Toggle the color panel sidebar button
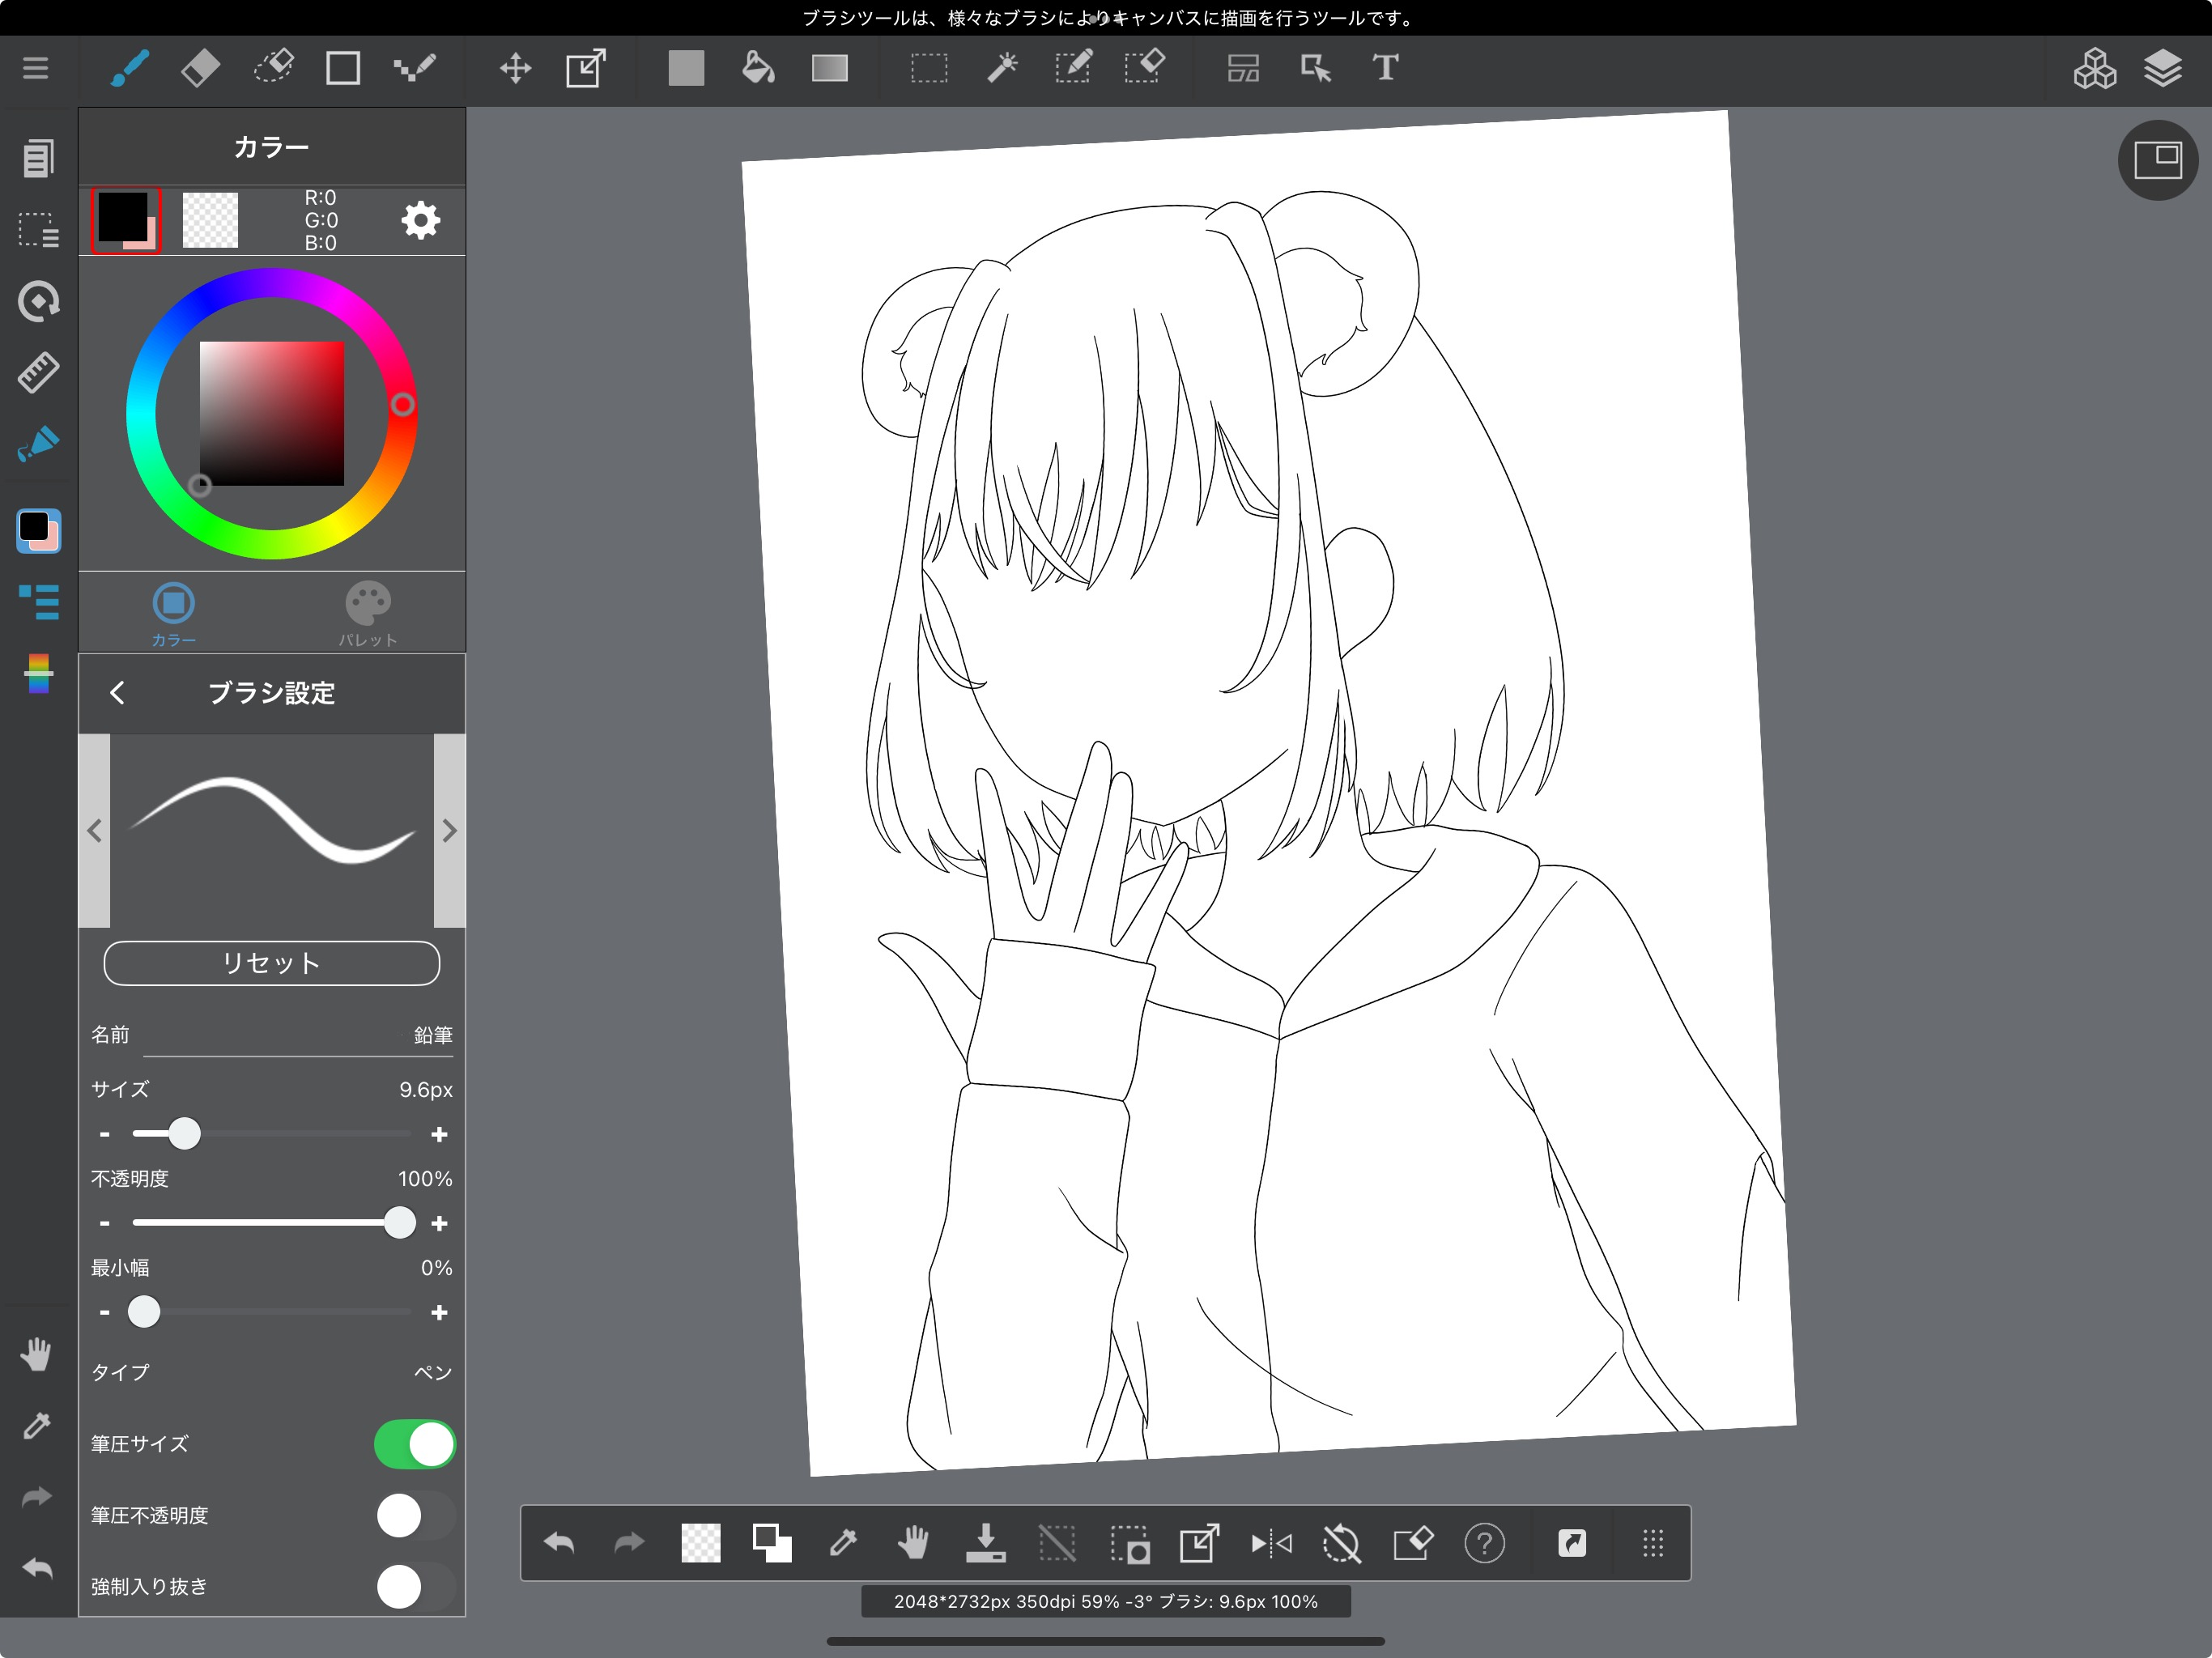 pos(39,530)
